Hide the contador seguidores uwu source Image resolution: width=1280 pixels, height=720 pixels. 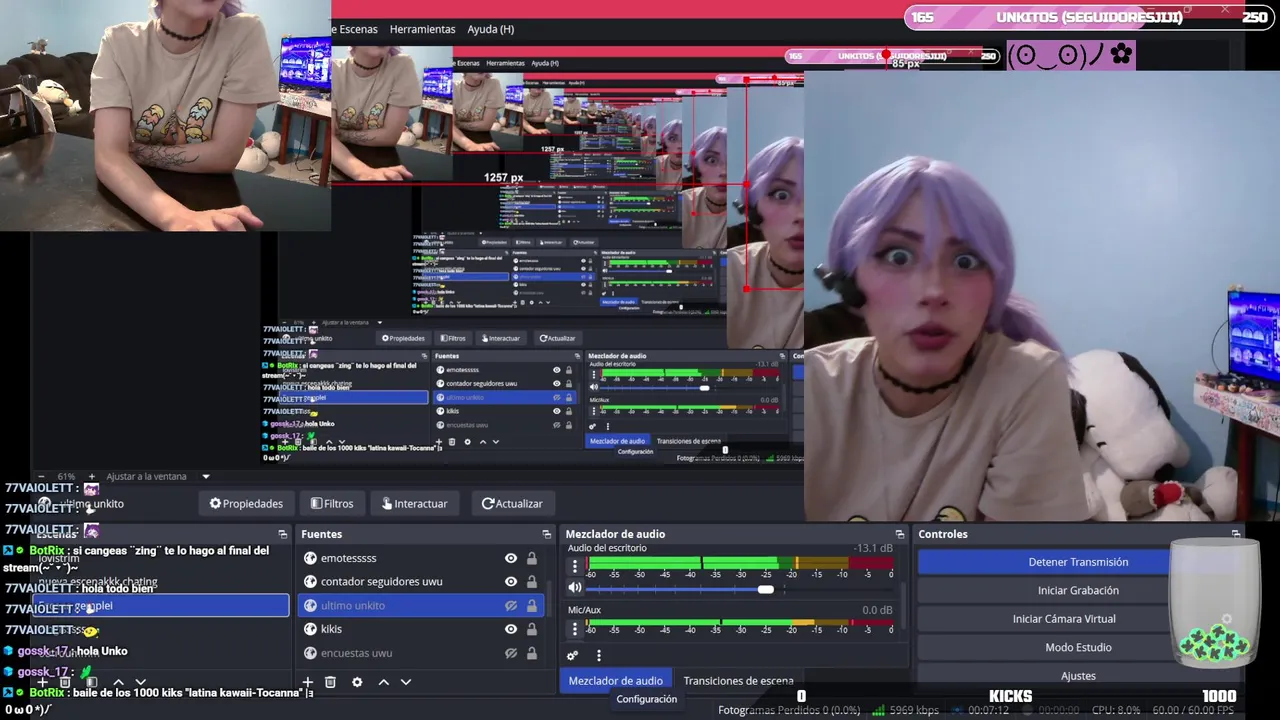pyautogui.click(x=511, y=581)
